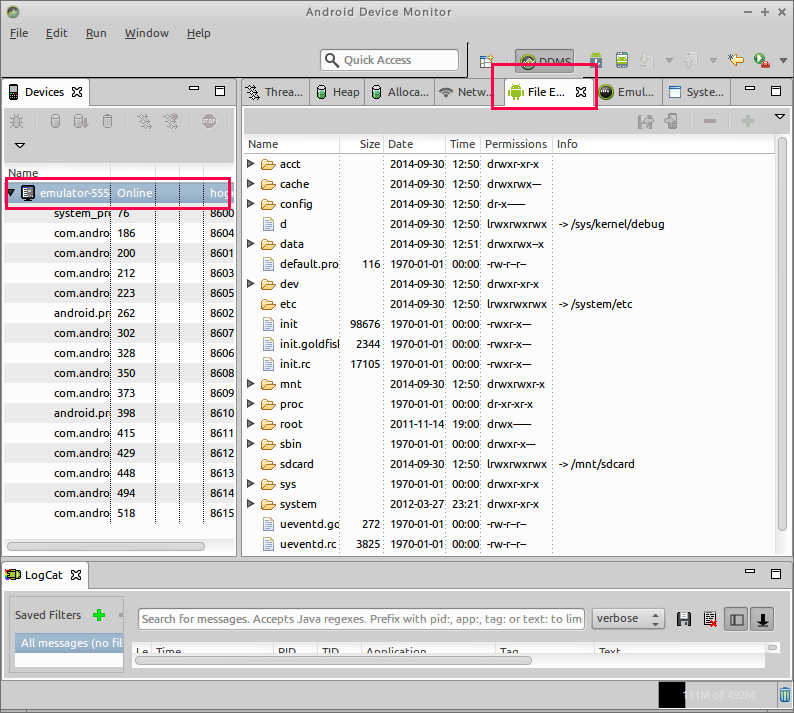Switch to the Network Statistics tab
Viewport: 794px width, 713px height.
coord(464,92)
